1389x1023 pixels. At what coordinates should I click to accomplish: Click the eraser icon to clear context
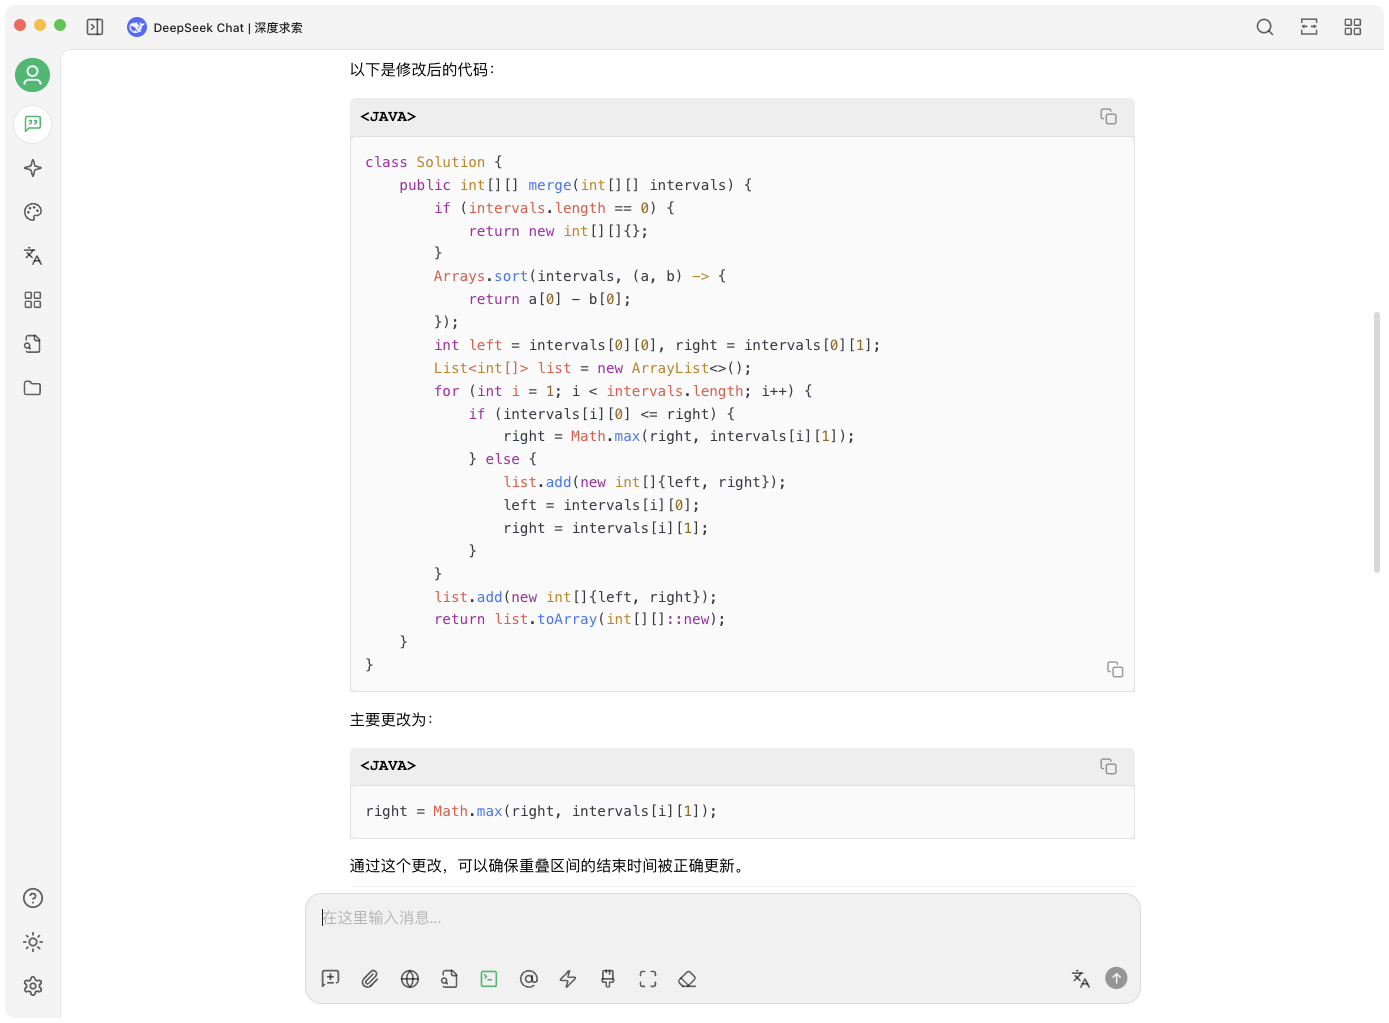[x=687, y=978]
